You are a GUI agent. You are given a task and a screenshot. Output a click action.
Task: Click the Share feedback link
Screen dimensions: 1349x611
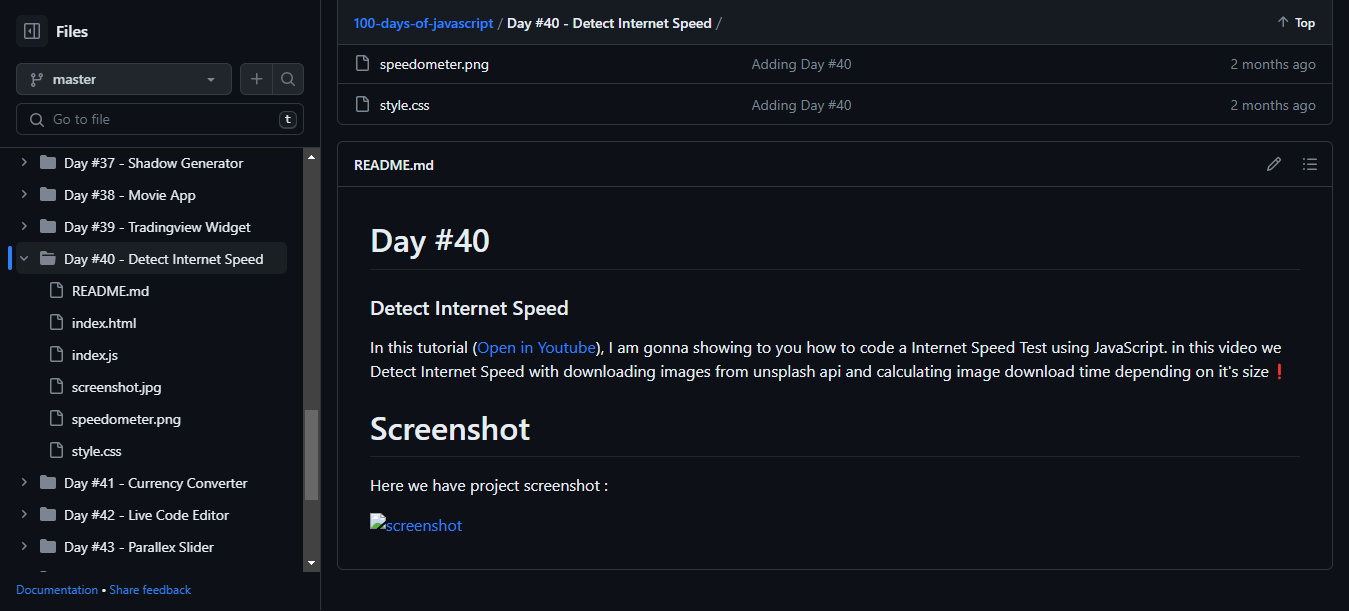tap(150, 589)
